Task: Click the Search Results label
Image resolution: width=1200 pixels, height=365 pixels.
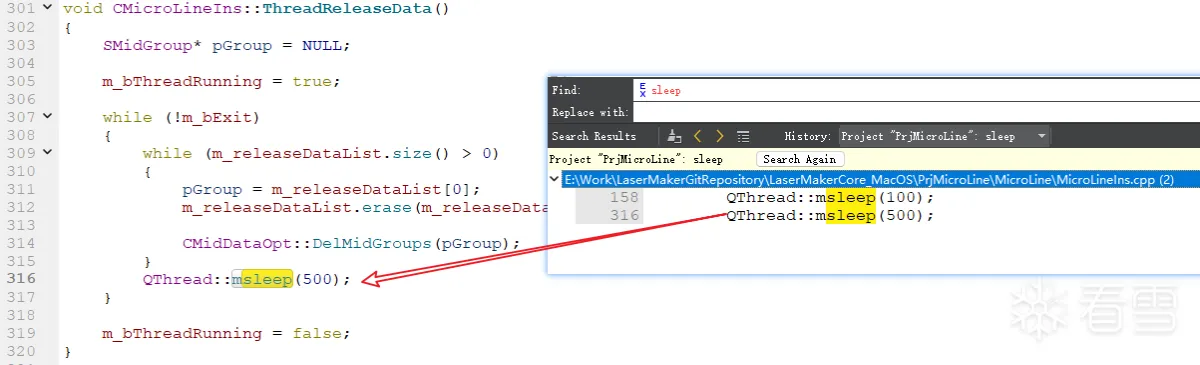Action: pos(594,136)
